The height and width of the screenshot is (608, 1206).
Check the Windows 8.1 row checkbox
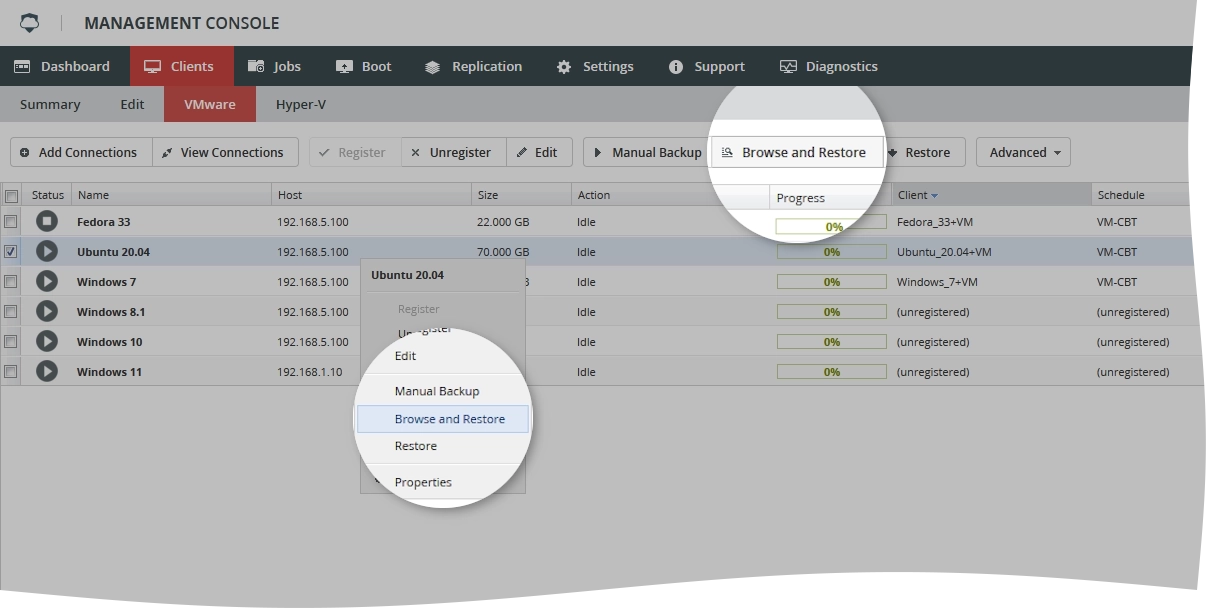coord(11,312)
